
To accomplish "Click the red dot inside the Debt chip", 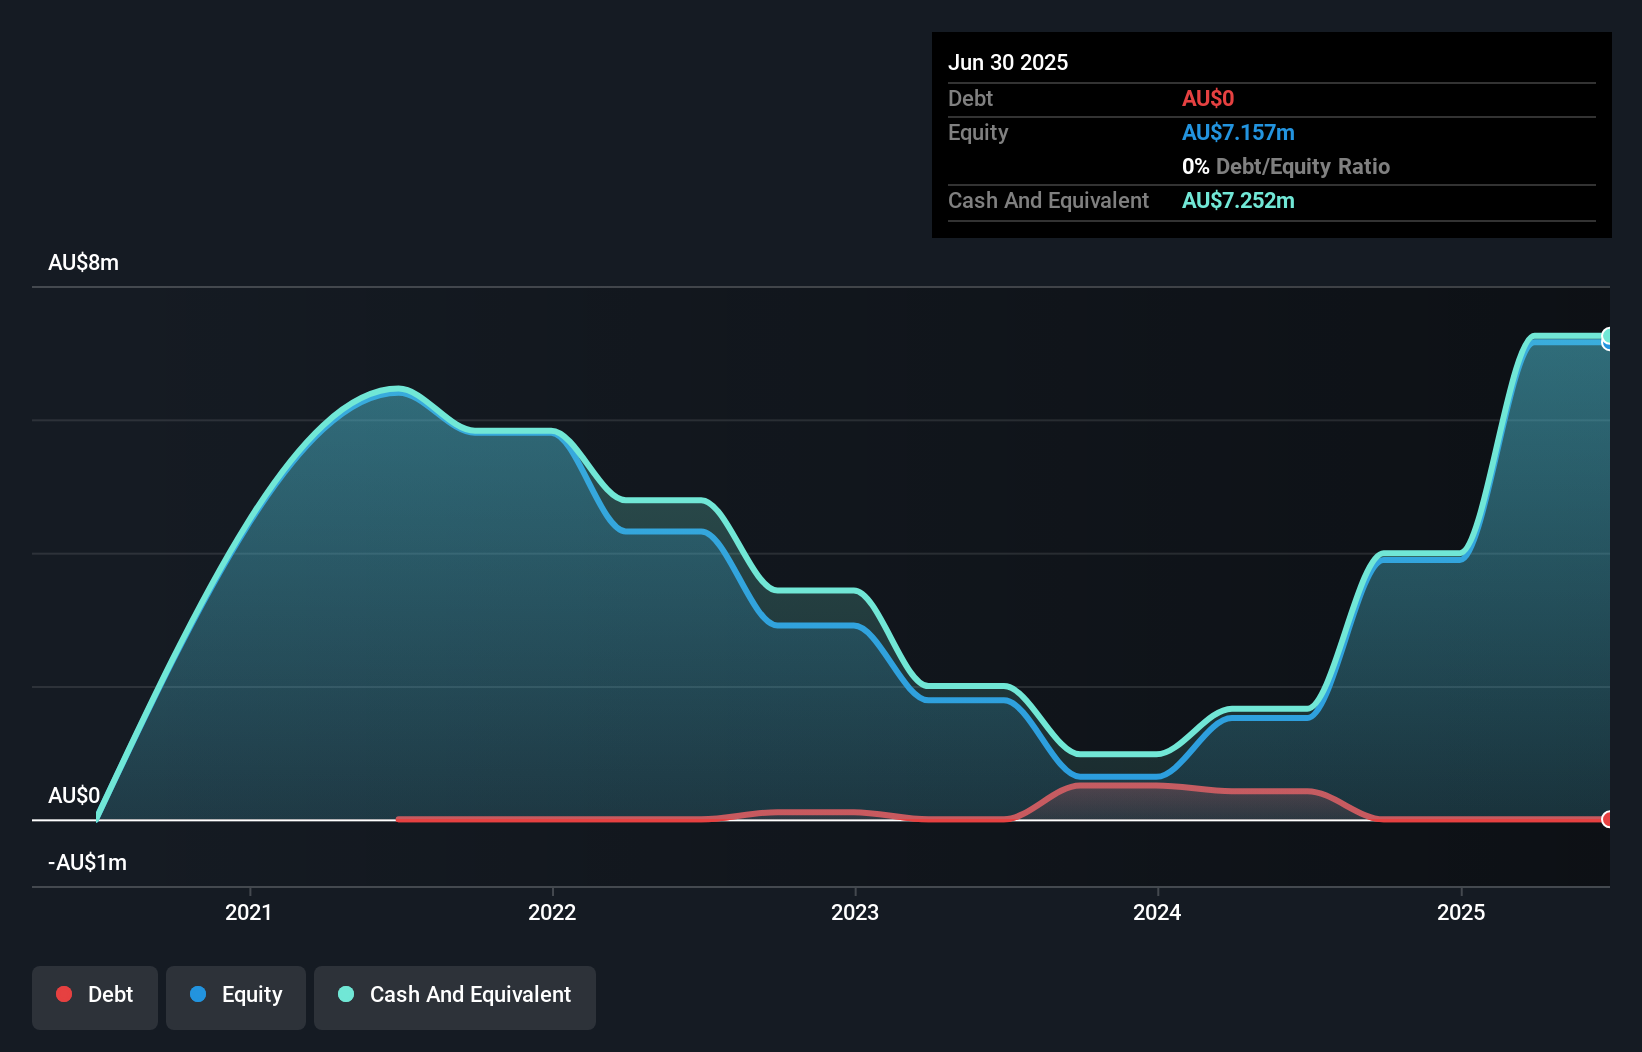I will pyautogui.click(x=64, y=994).
